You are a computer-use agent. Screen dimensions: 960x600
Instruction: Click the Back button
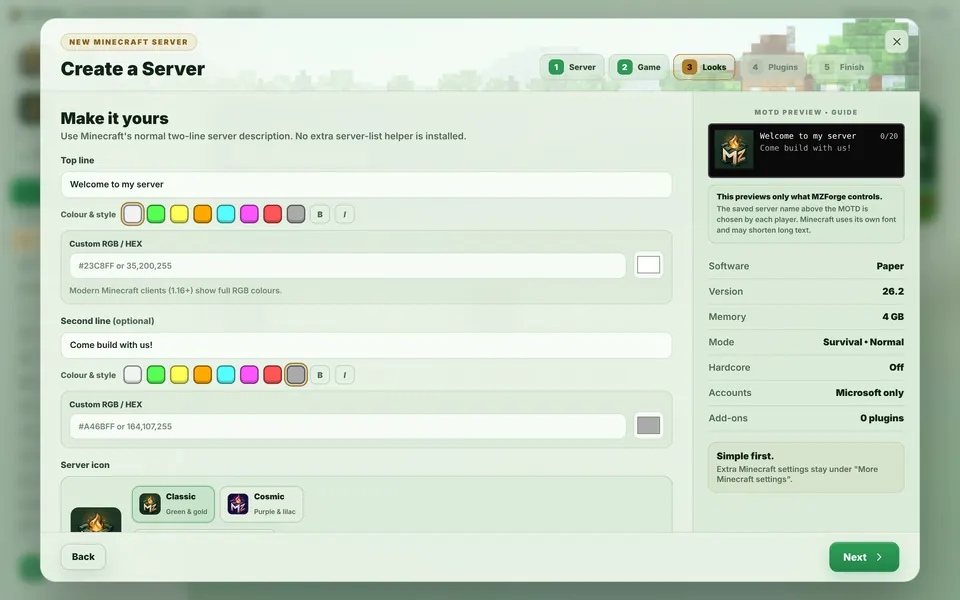point(83,557)
